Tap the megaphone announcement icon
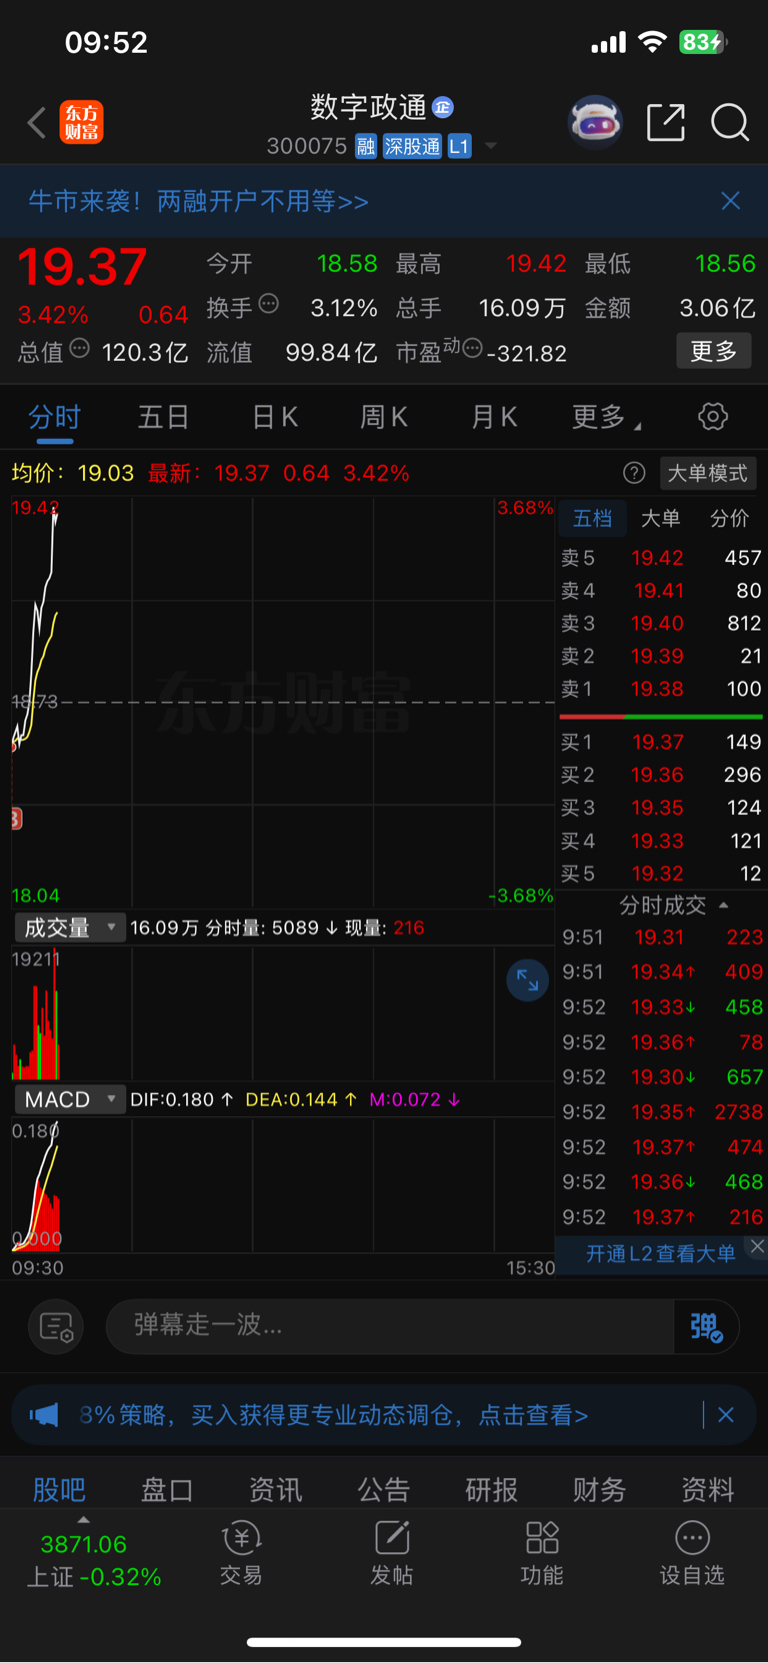Viewport: 768px width, 1663px height. pyautogui.click(x=44, y=1415)
